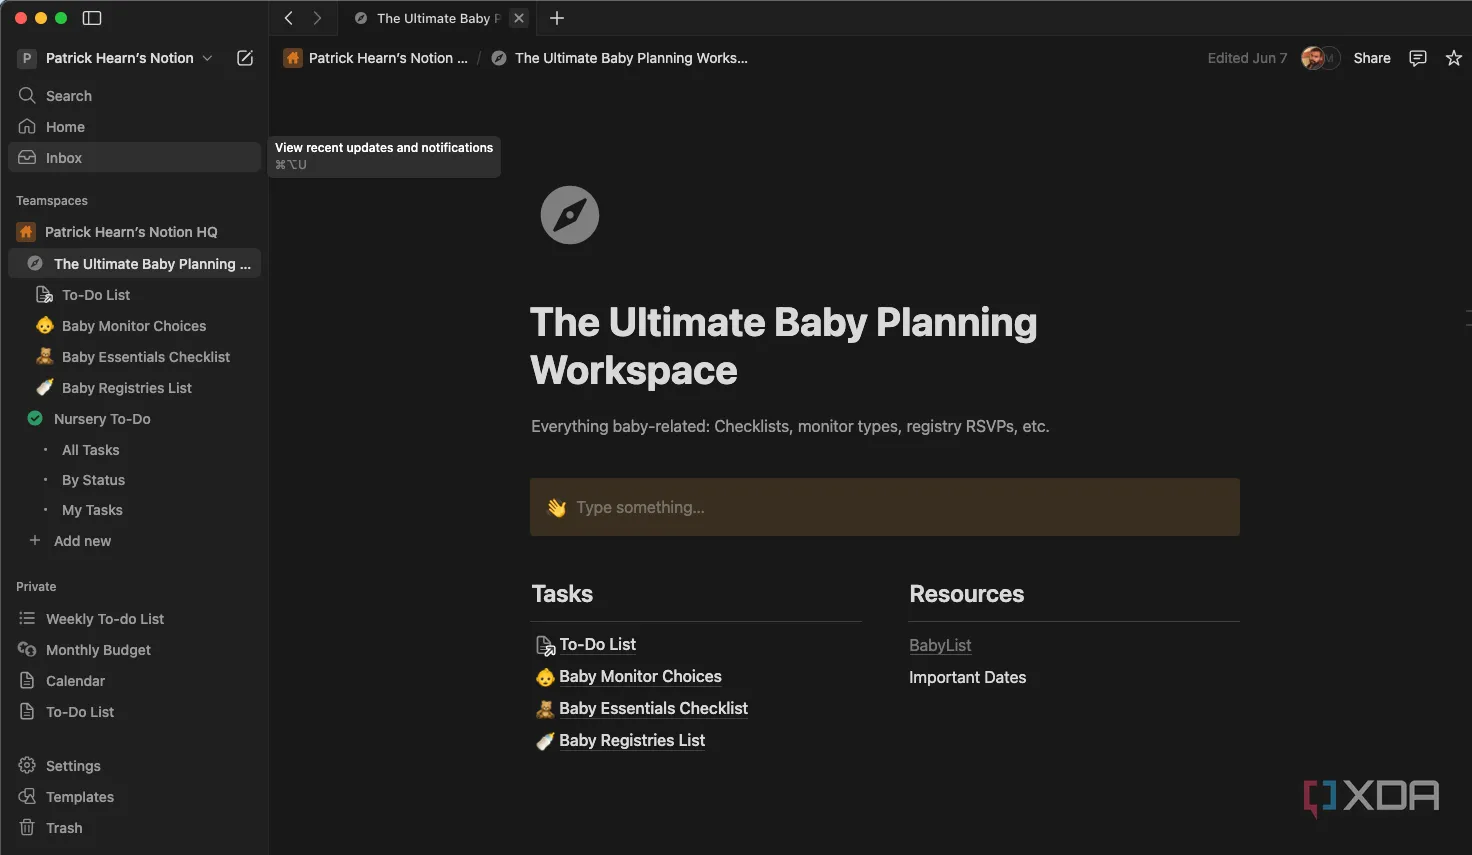
Task: Click Add new in the teamspace
Action: tap(134, 541)
